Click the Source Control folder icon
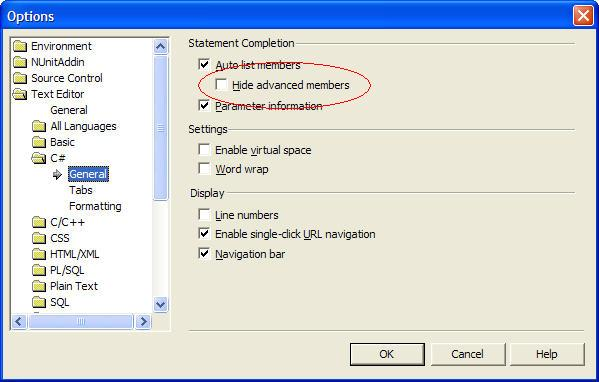This screenshot has height=382, width=599. [20, 78]
